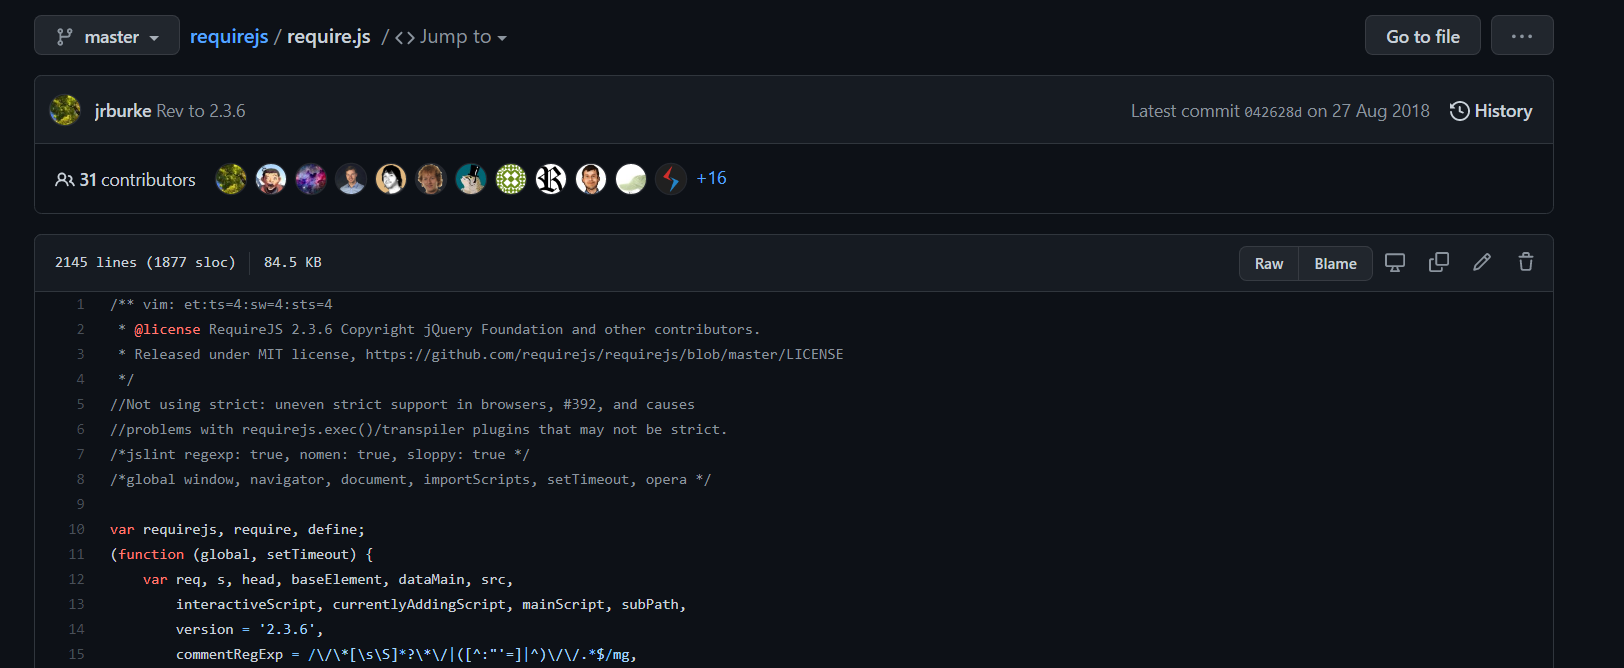The height and width of the screenshot is (668, 1624).
Task: Open the purple nebula contributor avatar
Action: point(311,179)
